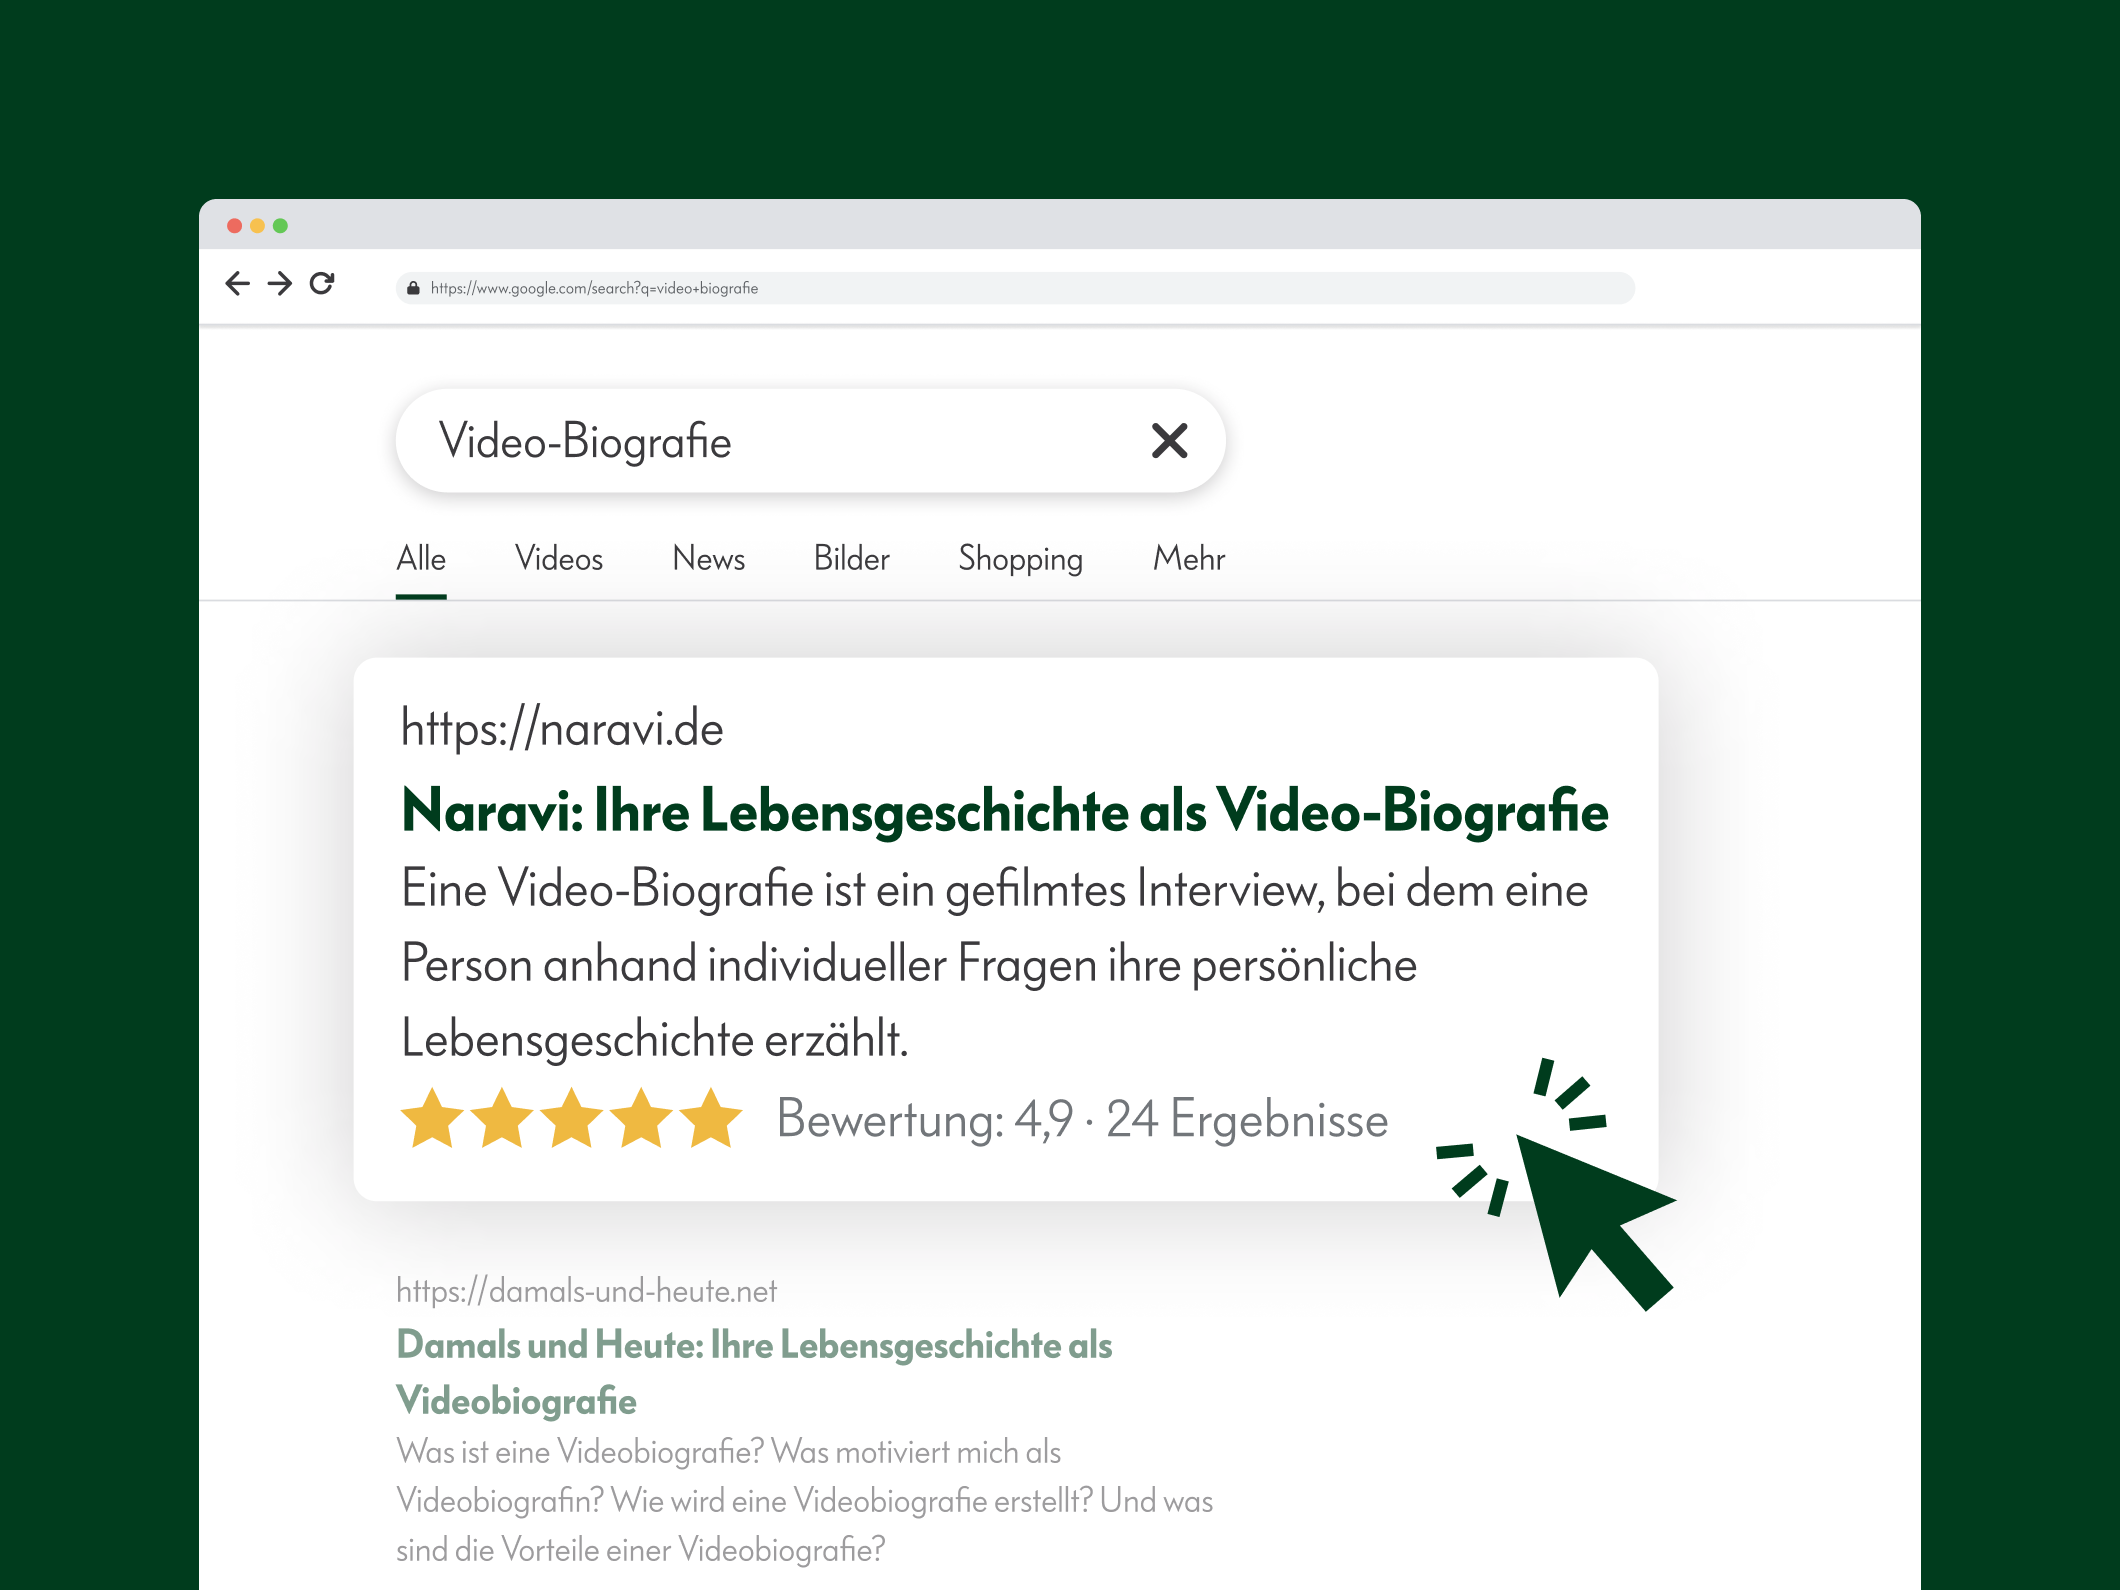Click the padlock icon in address bar
Screen dimensions: 2120x1590
pyautogui.click(x=413, y=288)
